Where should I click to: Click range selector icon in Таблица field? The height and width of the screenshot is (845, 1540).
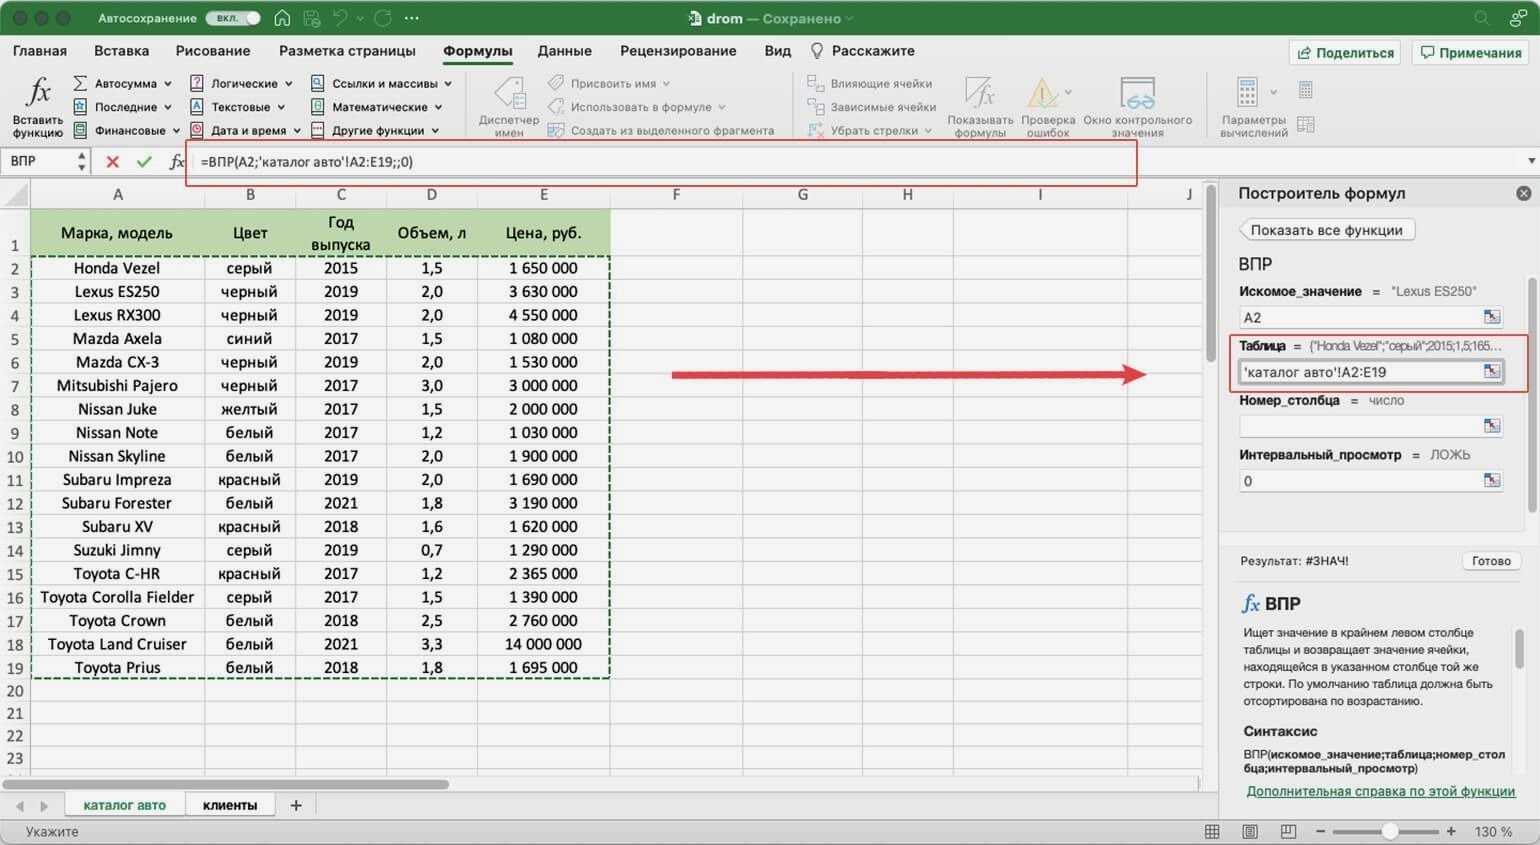(x=1491, y=372)
